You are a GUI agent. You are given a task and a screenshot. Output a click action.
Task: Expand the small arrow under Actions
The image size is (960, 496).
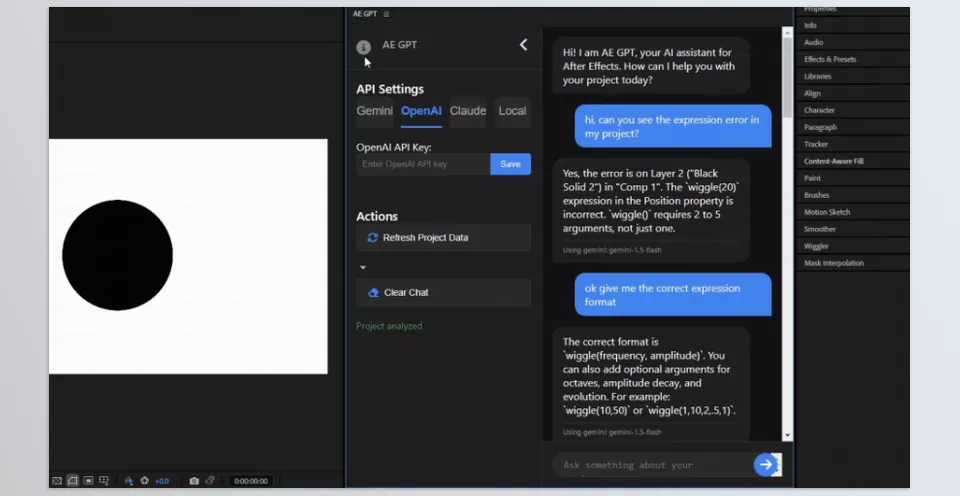(363, 268)
